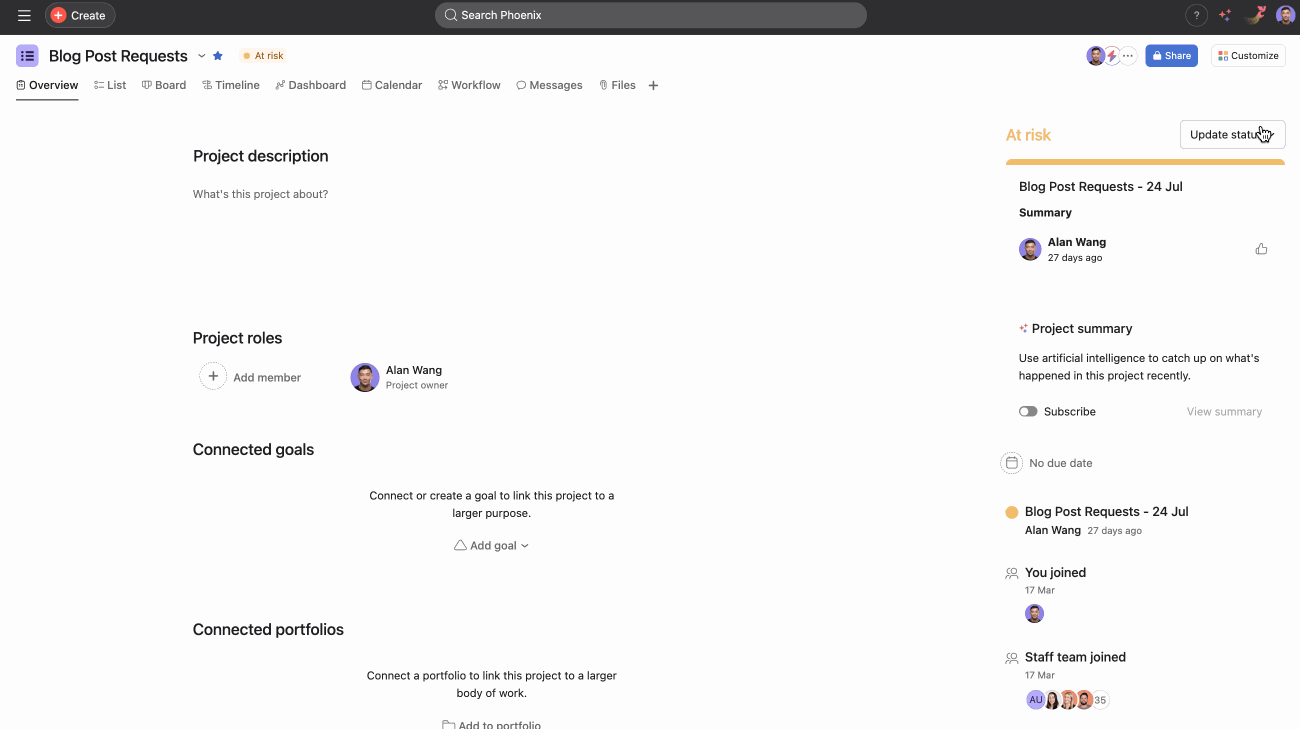Screen dimensions: 1300x729
Task: Click the orange status dot in activity feed
Action: tap(1011, 512)
